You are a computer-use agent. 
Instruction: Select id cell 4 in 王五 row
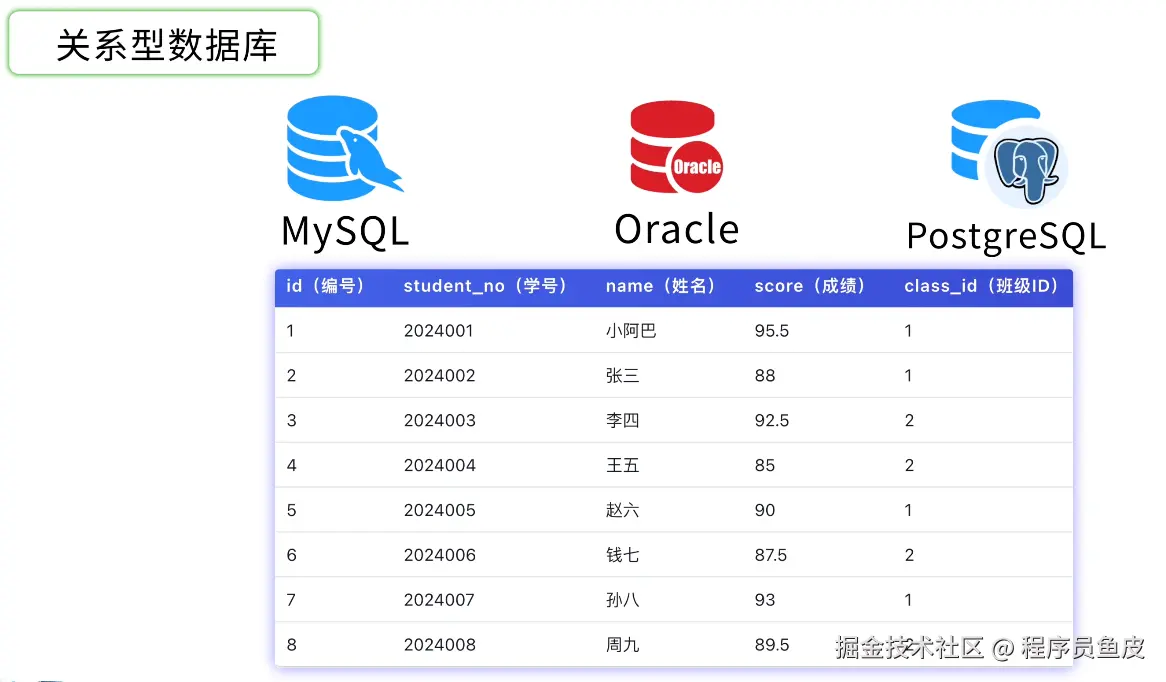[x=292, y=466]
